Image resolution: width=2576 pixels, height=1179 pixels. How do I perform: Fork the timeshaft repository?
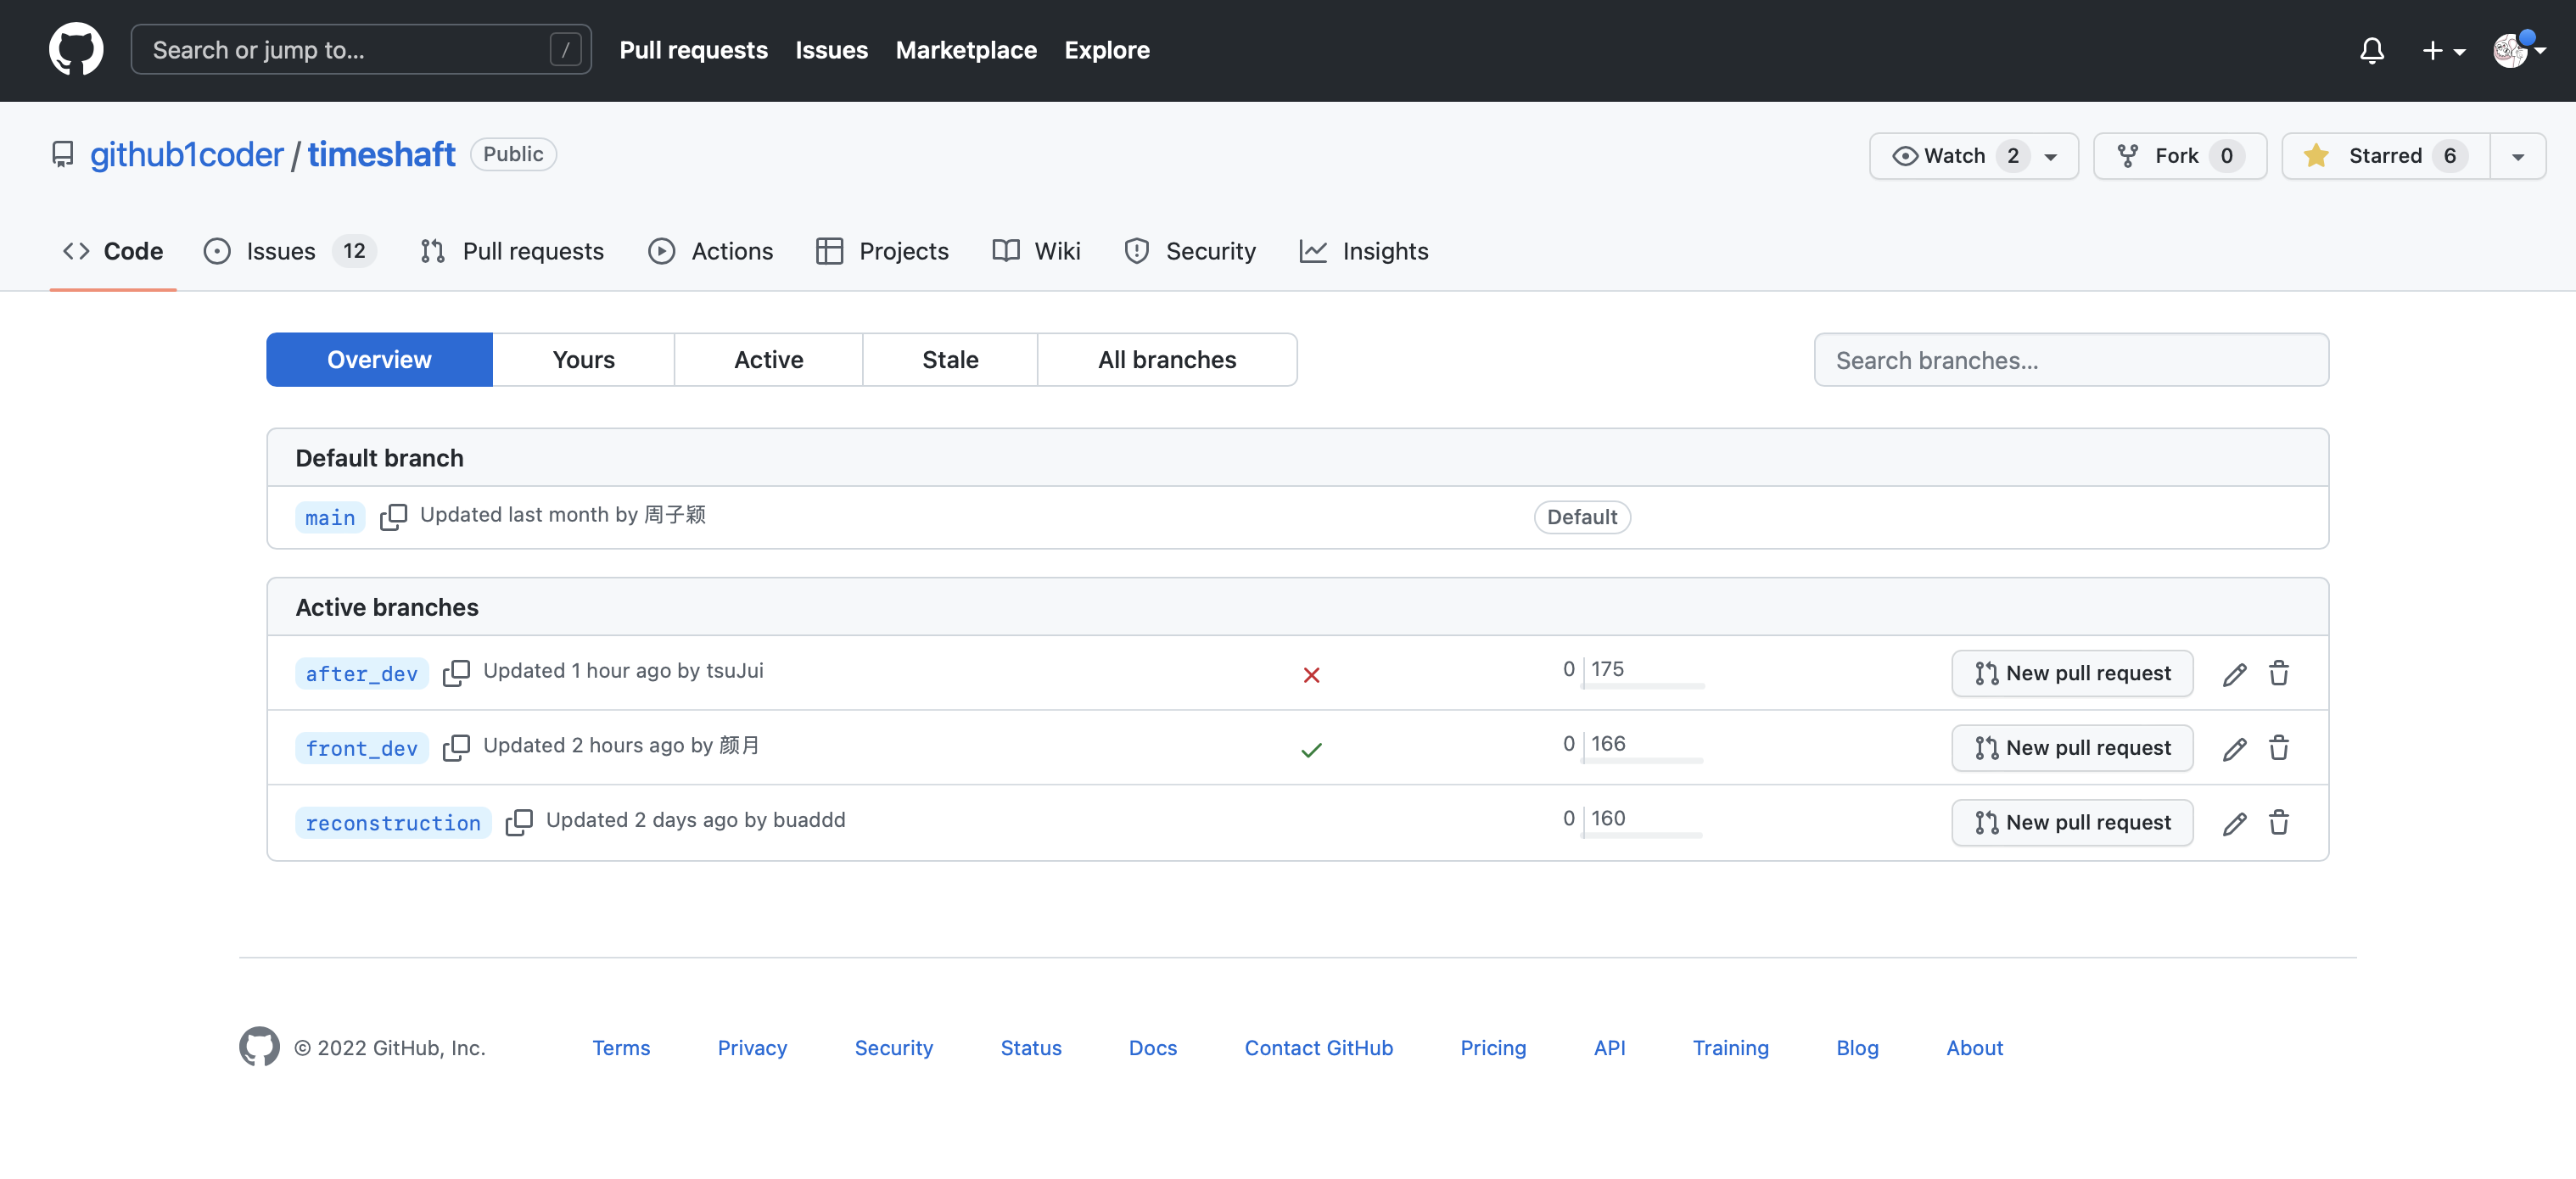click(2179, 156)
